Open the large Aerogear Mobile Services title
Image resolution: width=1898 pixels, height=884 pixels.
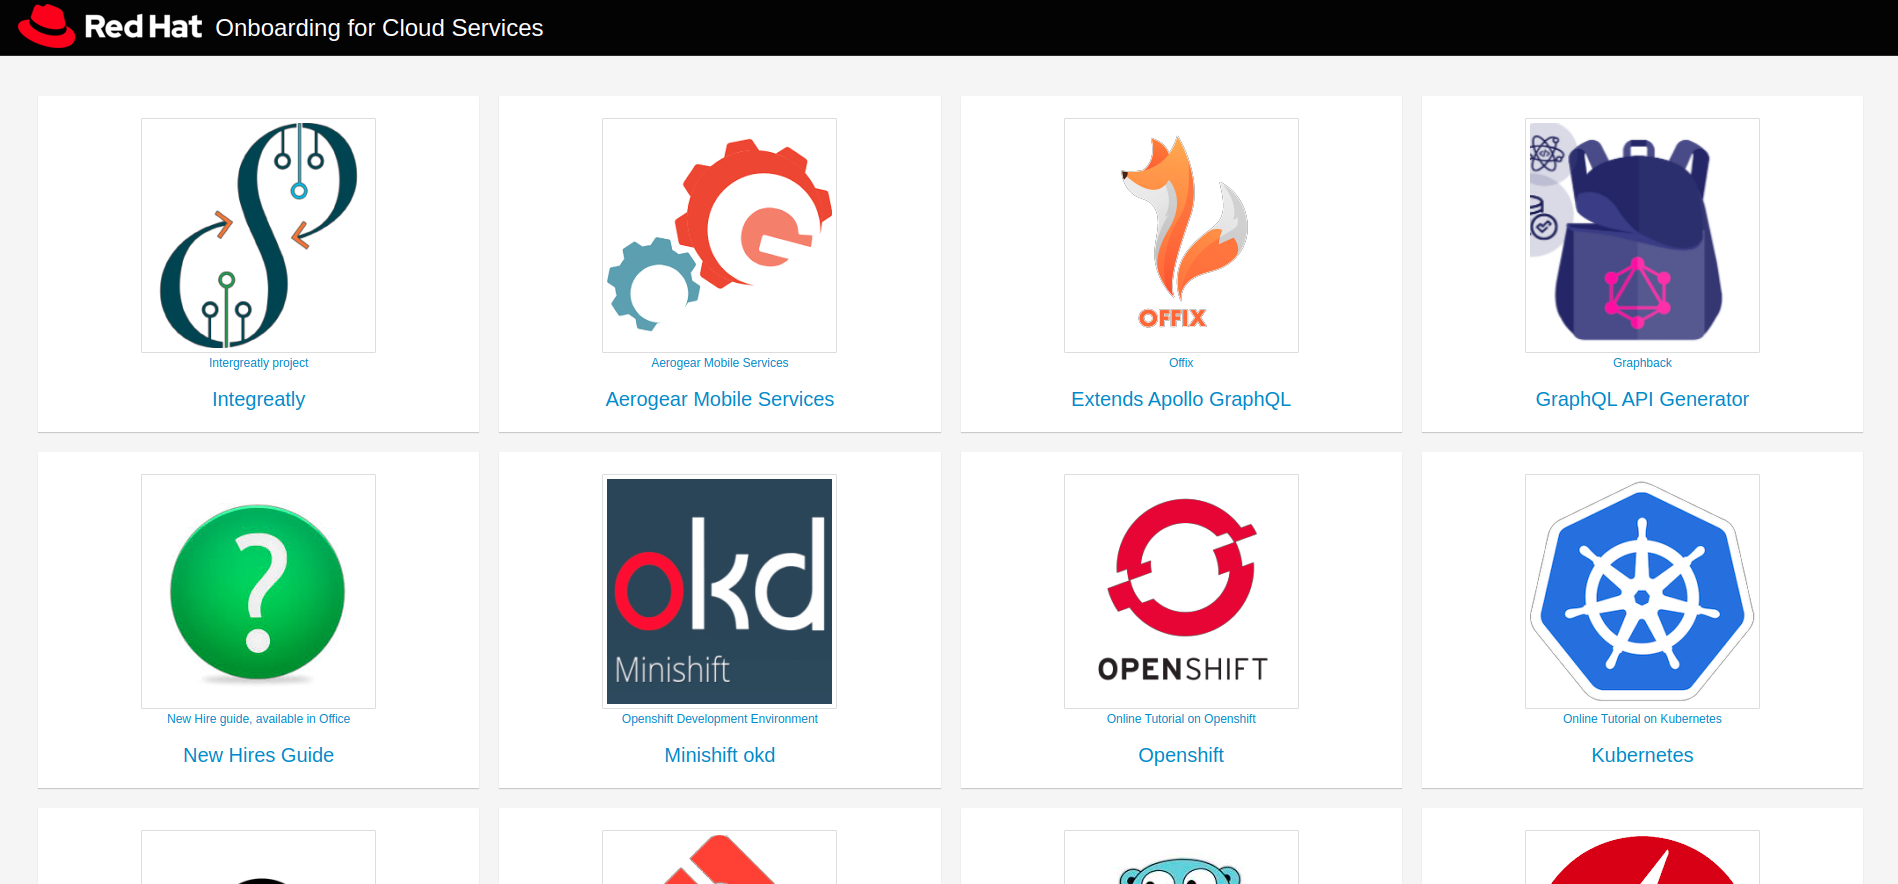[x=719, y=399]
